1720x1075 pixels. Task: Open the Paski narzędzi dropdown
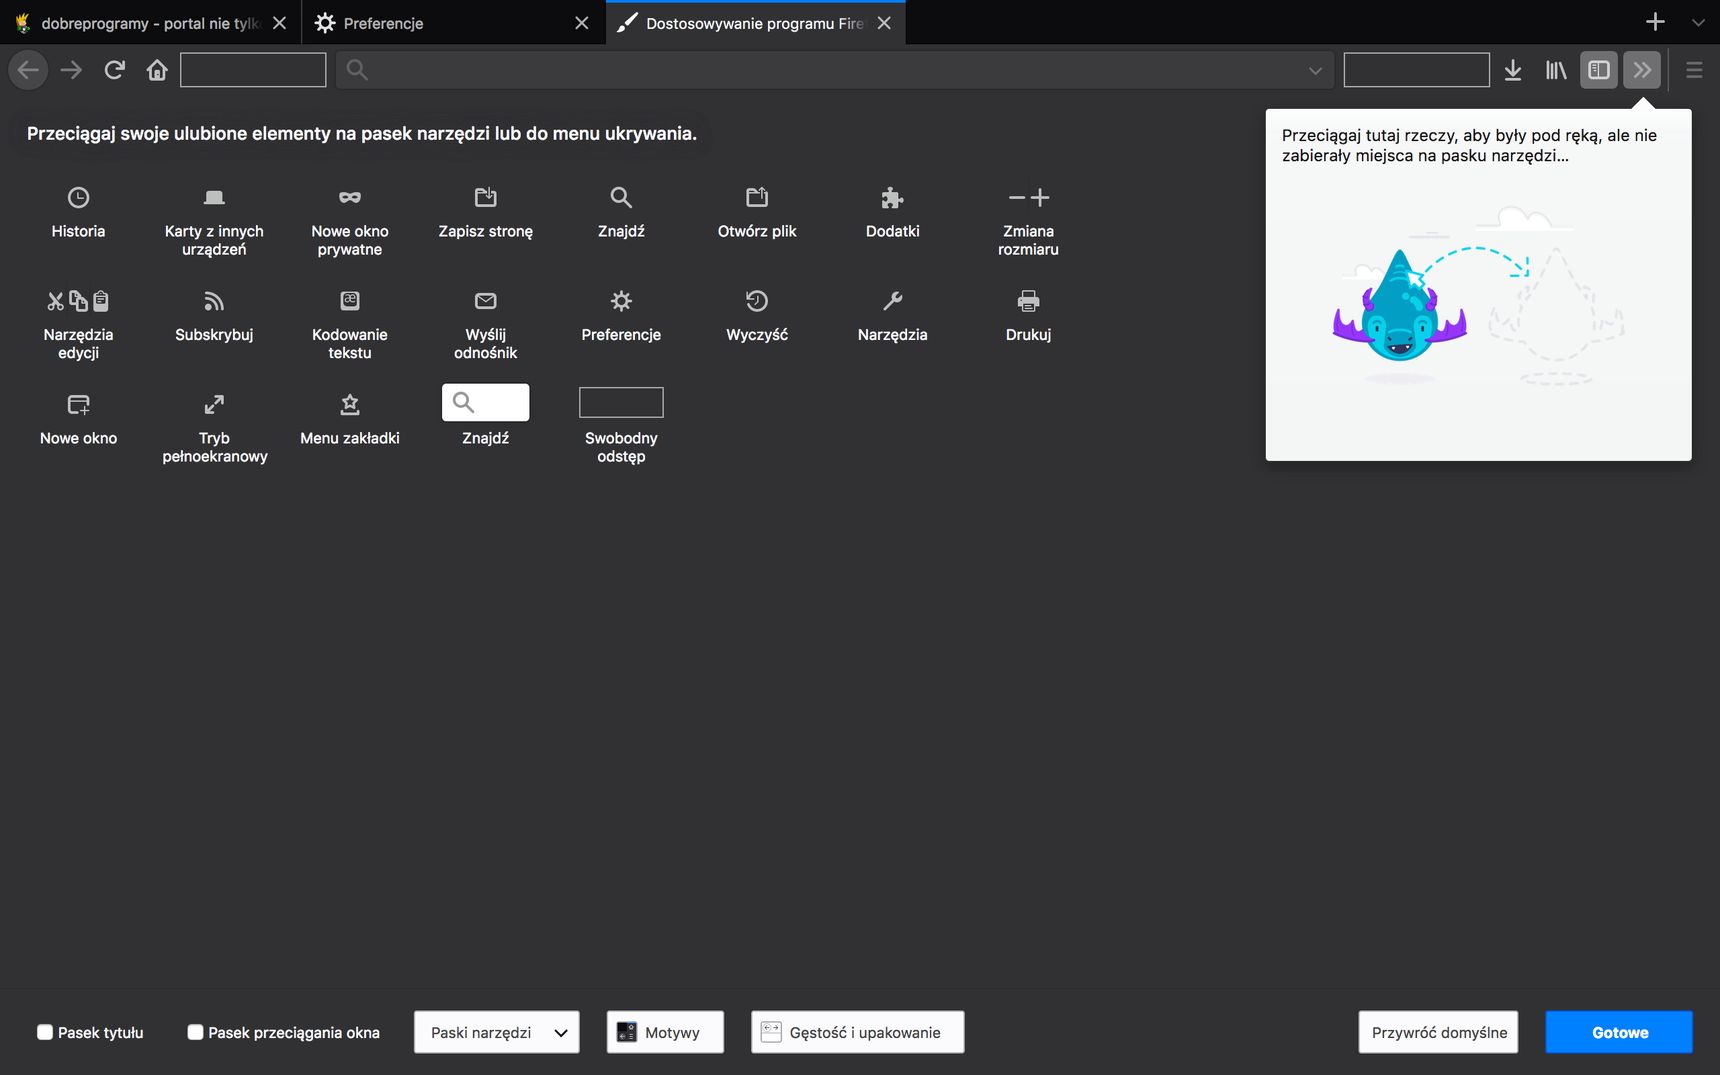pos(497,1032)
